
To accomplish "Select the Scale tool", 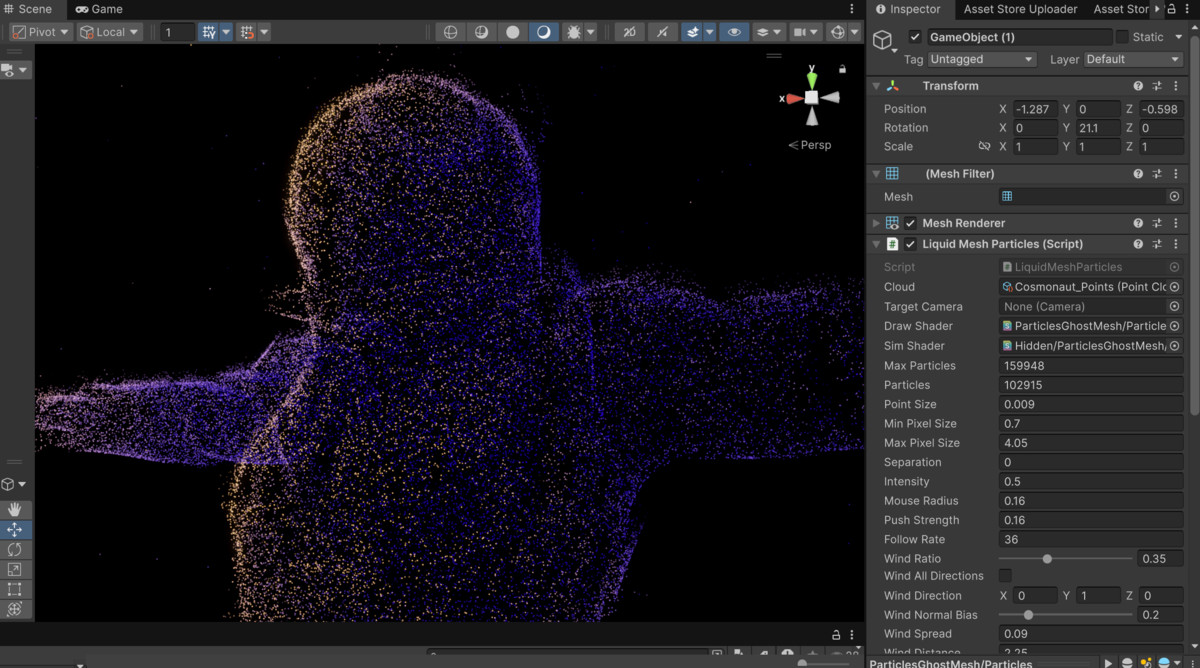I will (15, 570).
